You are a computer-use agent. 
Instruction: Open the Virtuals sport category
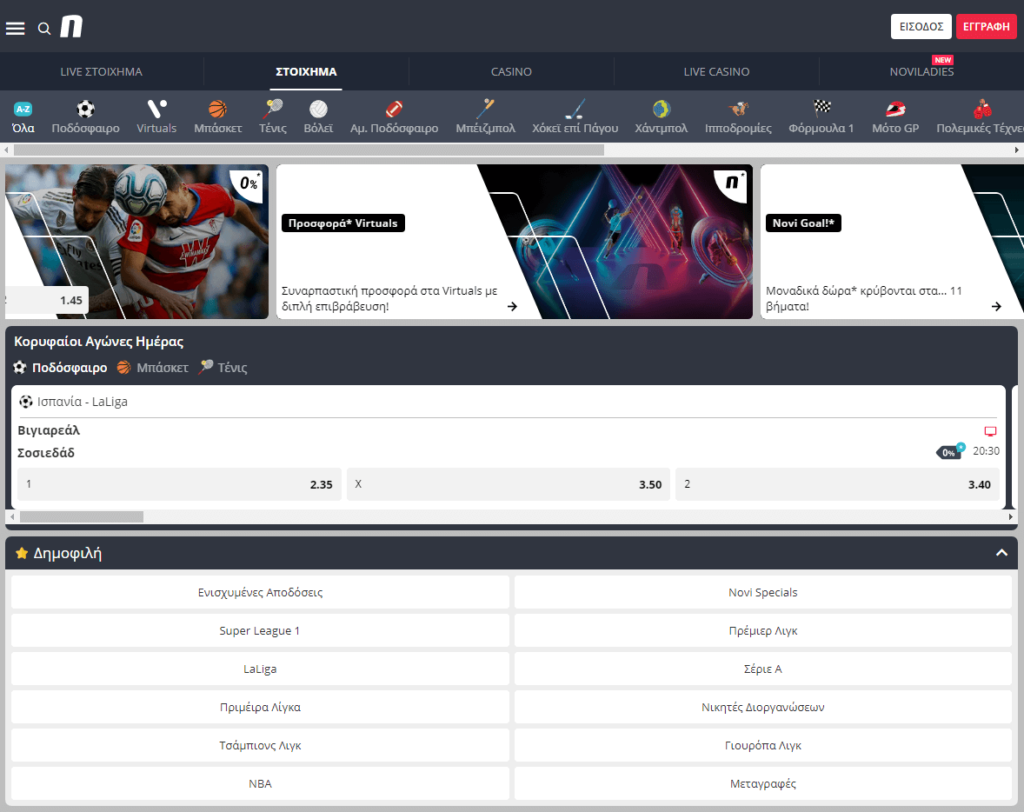(156, 117)
